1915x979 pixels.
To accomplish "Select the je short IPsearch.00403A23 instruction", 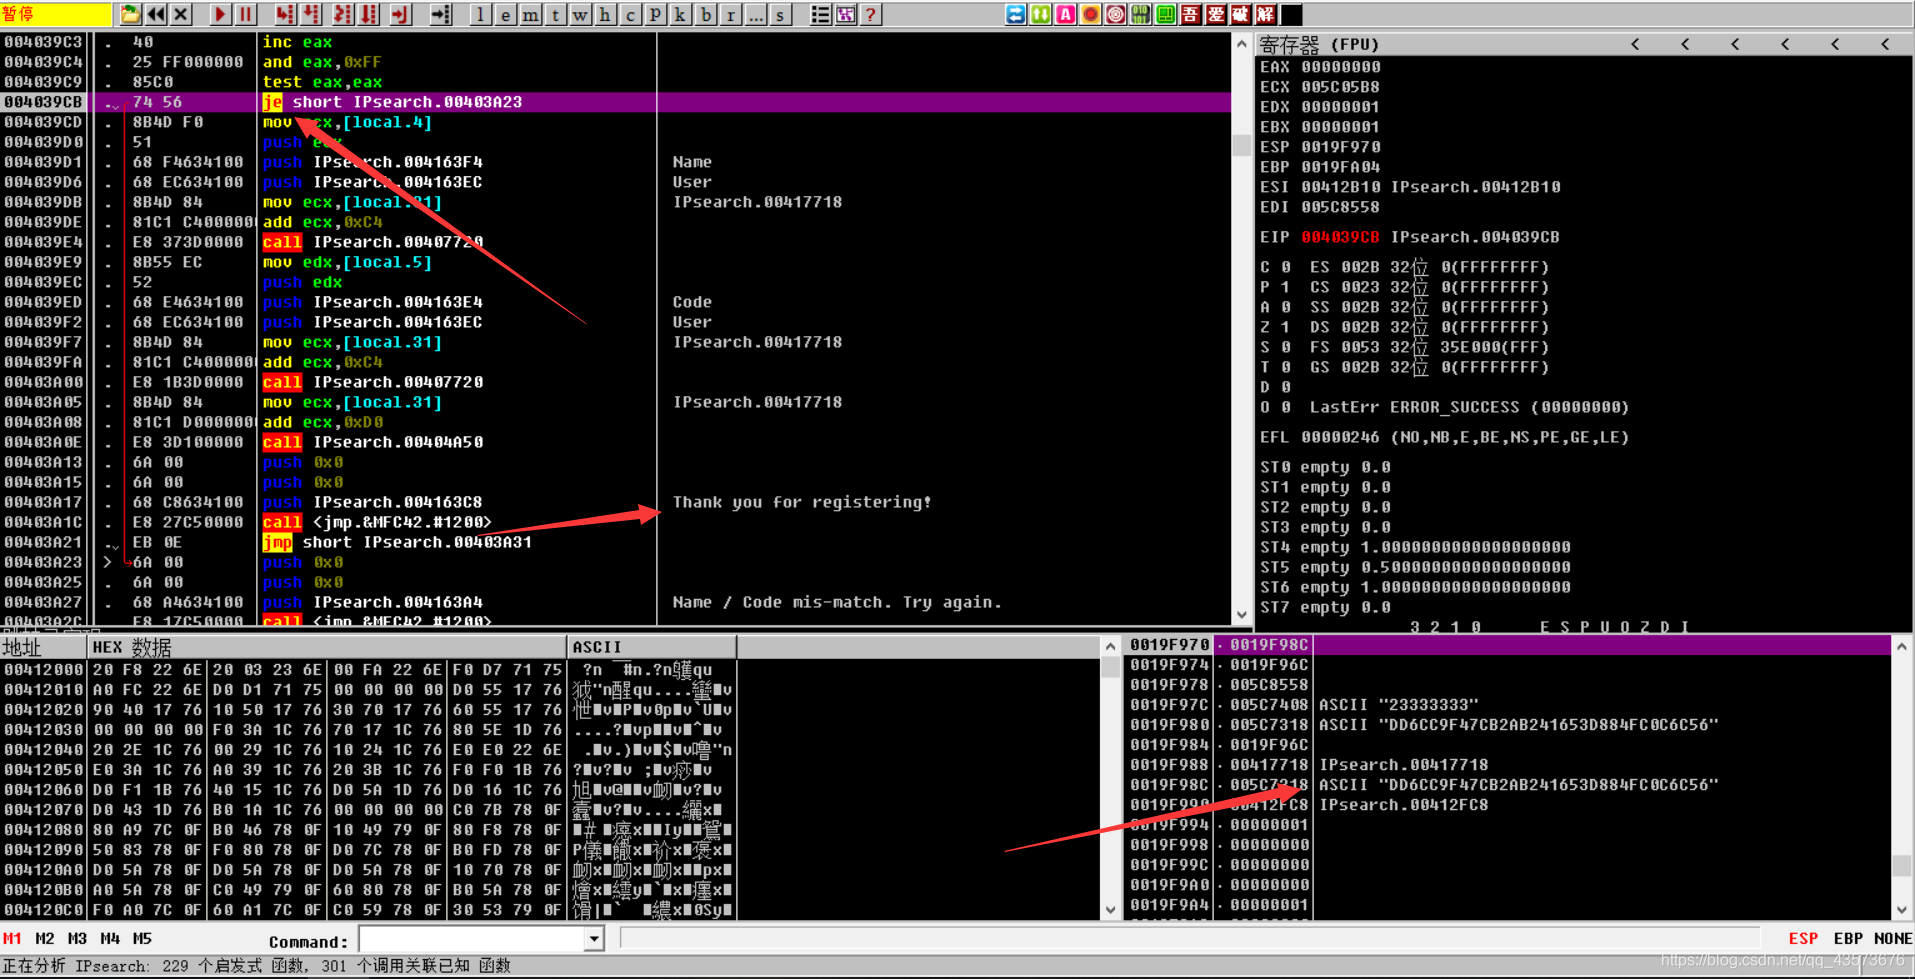I will pos(392,102).
